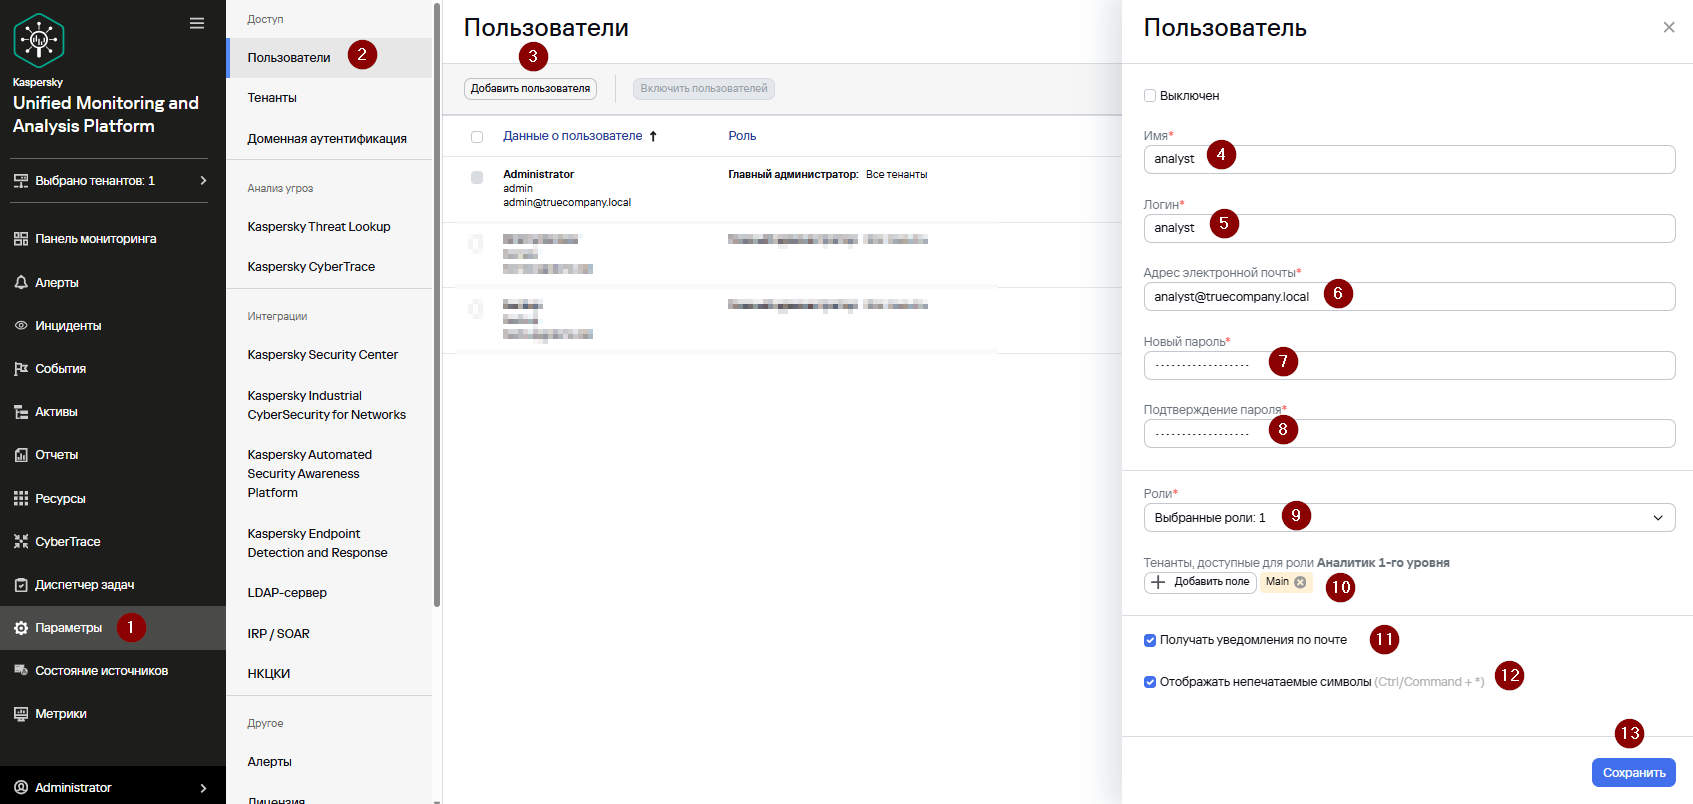Click the tenants selector icon
1693x804 pixels.
pos(21,181)
